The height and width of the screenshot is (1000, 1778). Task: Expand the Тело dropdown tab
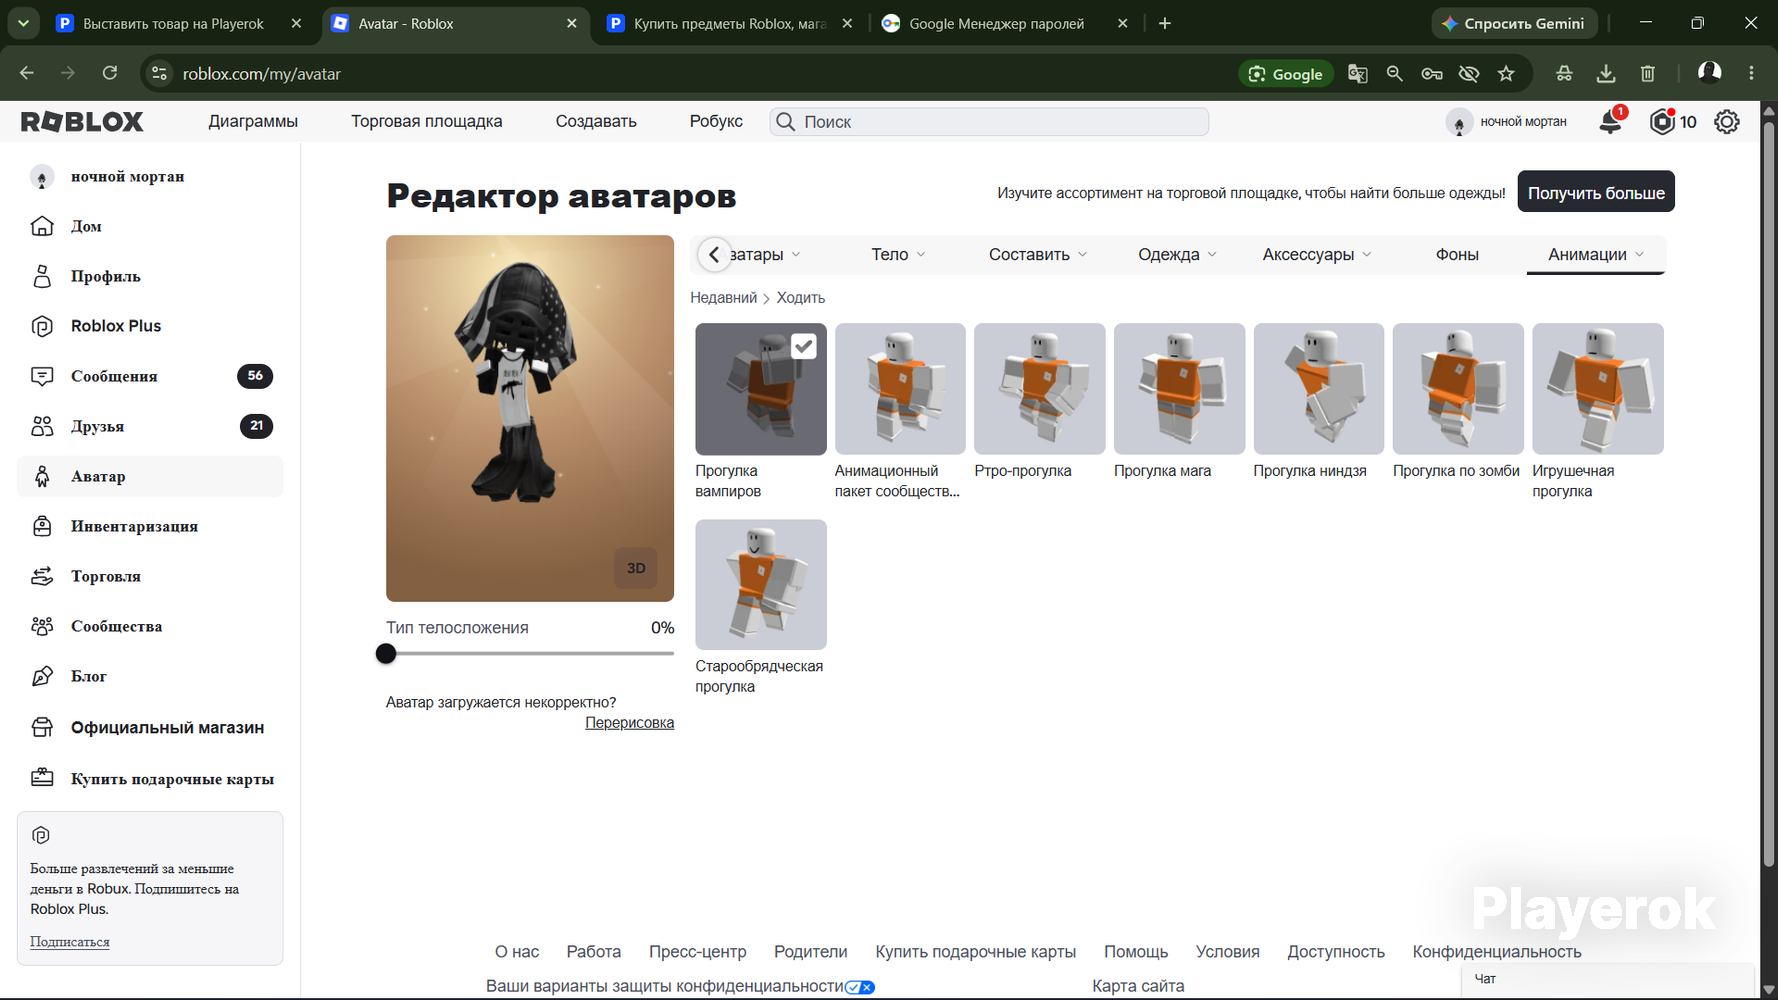coord(898,254)
